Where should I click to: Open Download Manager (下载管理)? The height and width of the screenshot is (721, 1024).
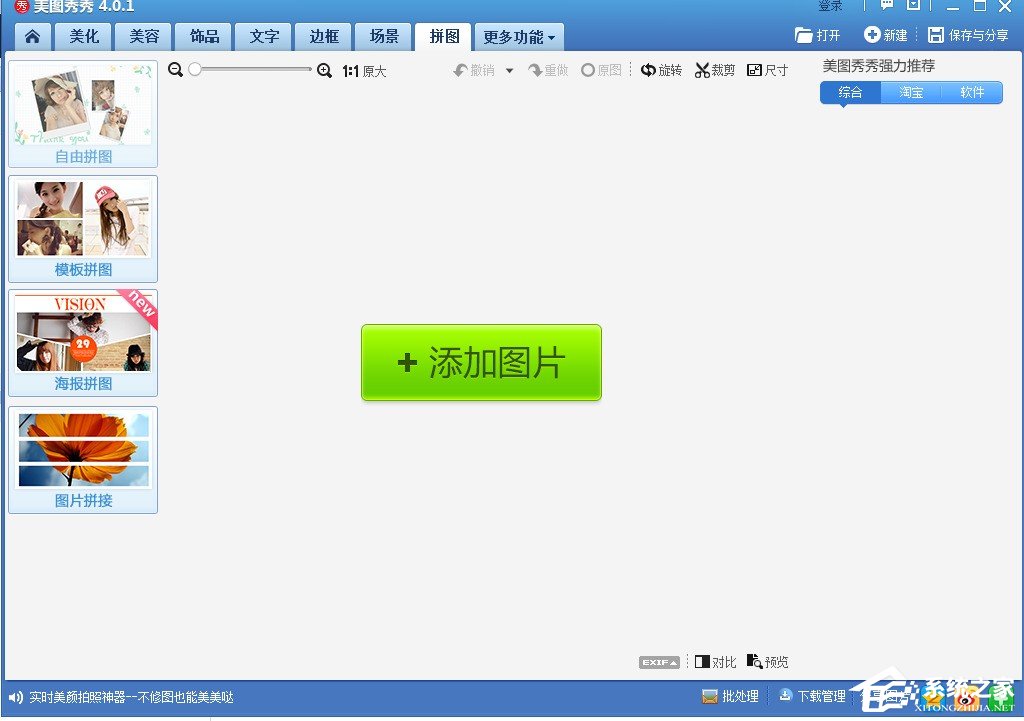point(813,697)
